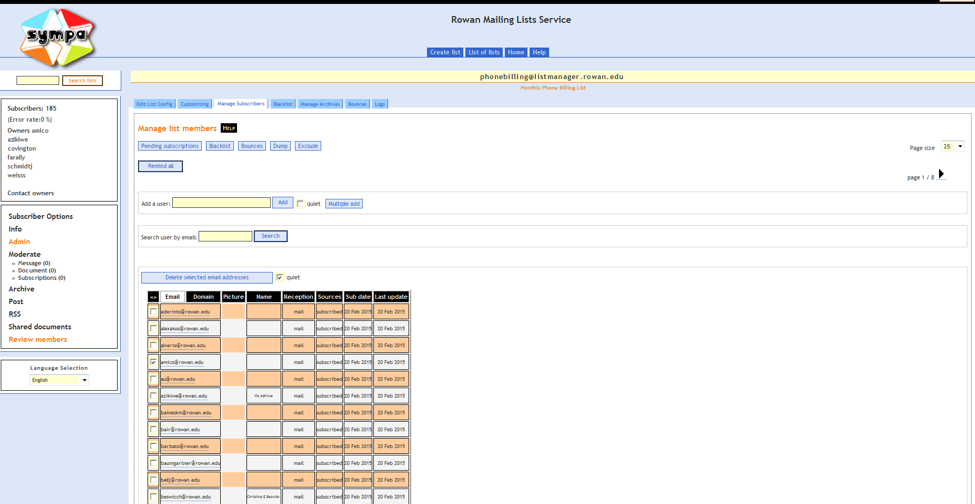Check the au@rowan.edu checkbox
The image size is (975, 504).
pyautogui.click(x=153, y=378)
